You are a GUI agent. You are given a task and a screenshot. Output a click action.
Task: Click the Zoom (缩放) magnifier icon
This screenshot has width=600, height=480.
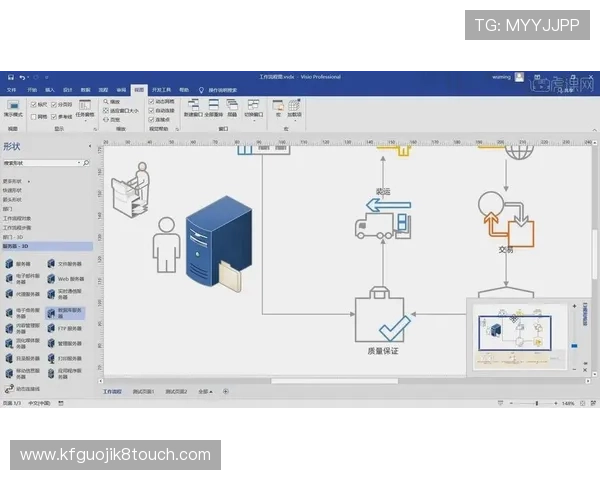click(x=106, y=101)
